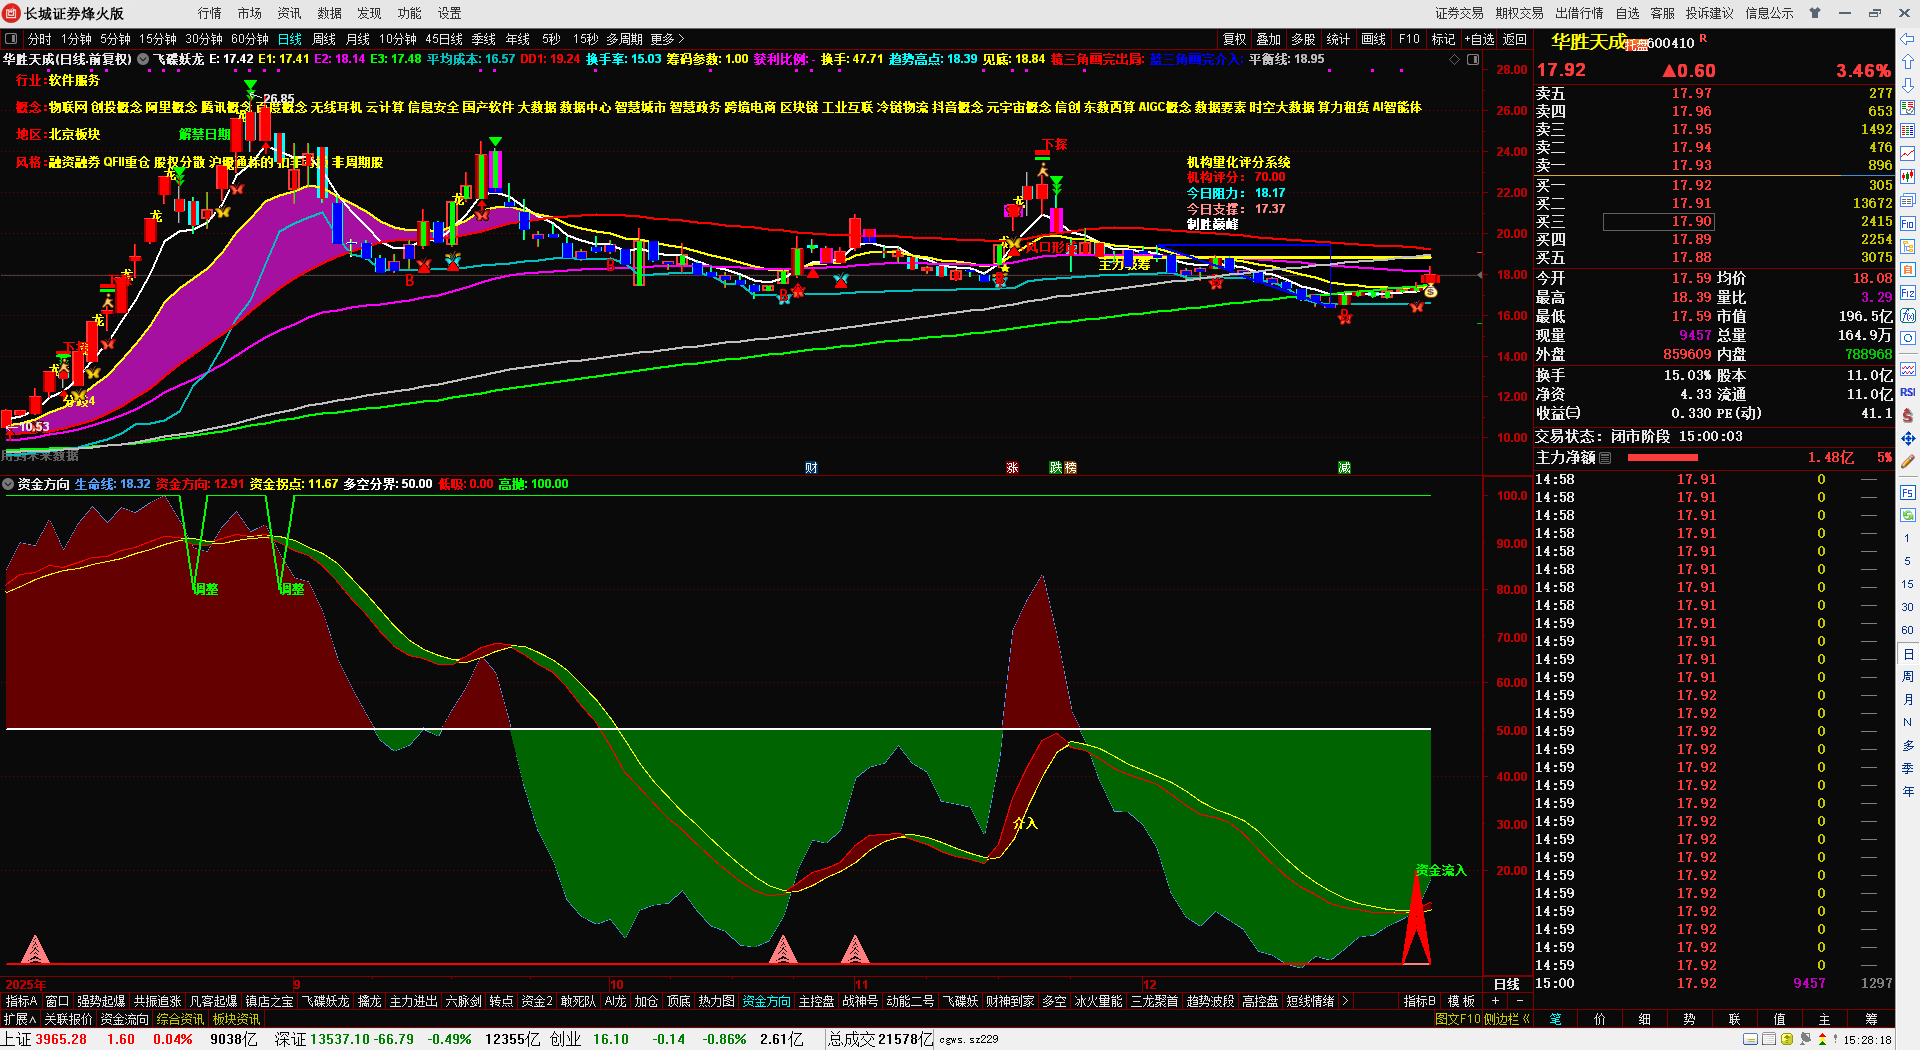Click the up-arrow icon in right sidebar

point(1907,62)
